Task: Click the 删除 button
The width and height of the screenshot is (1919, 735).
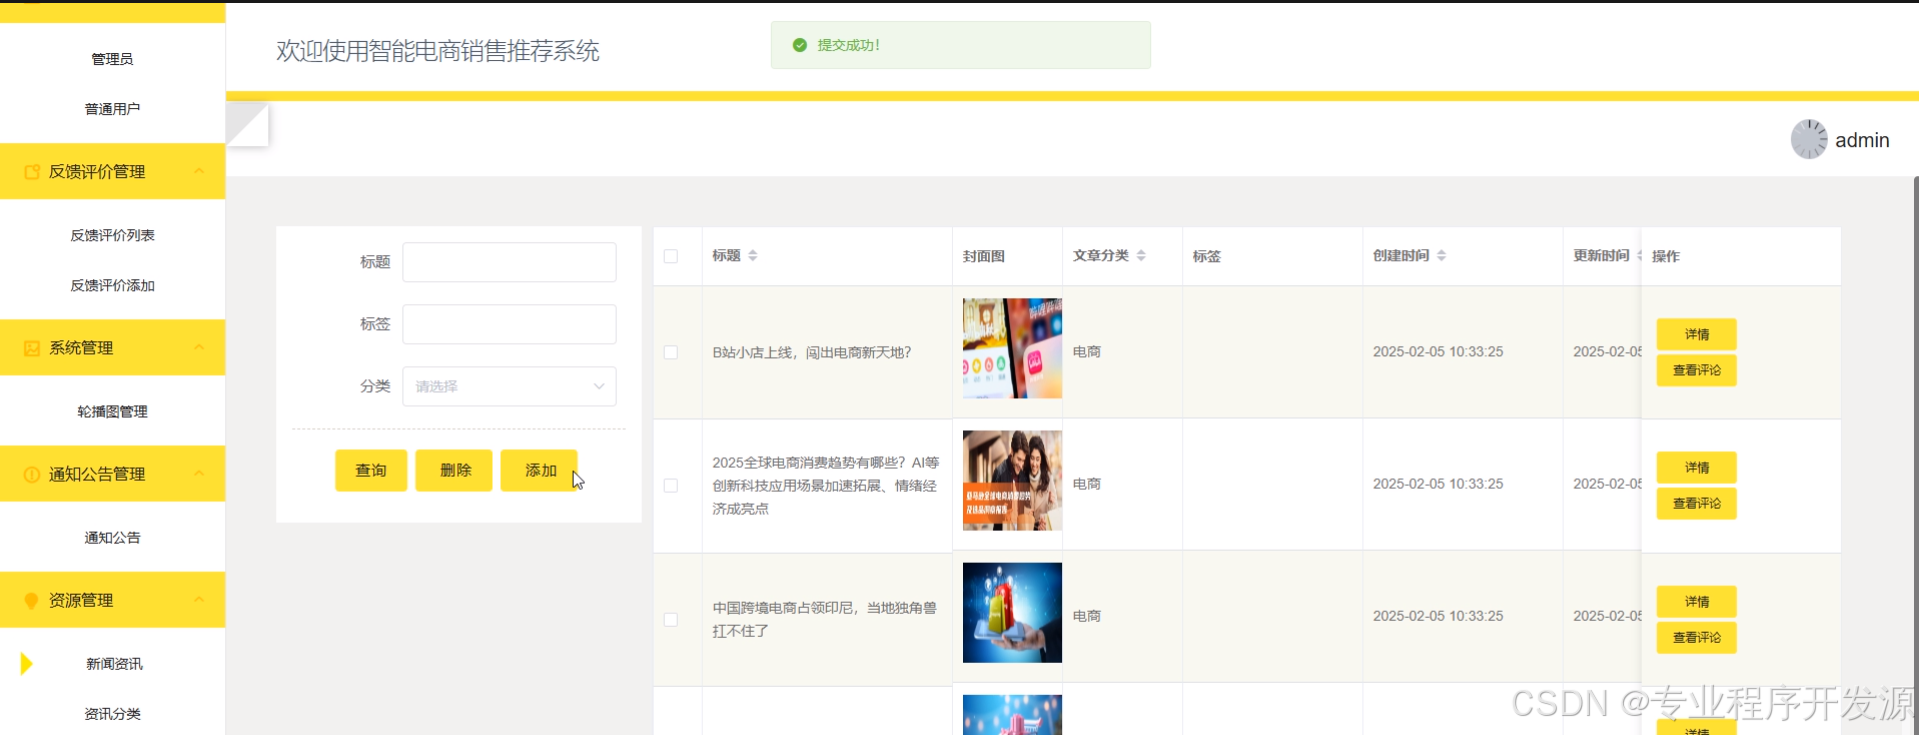Action: (x=454, y=470)
